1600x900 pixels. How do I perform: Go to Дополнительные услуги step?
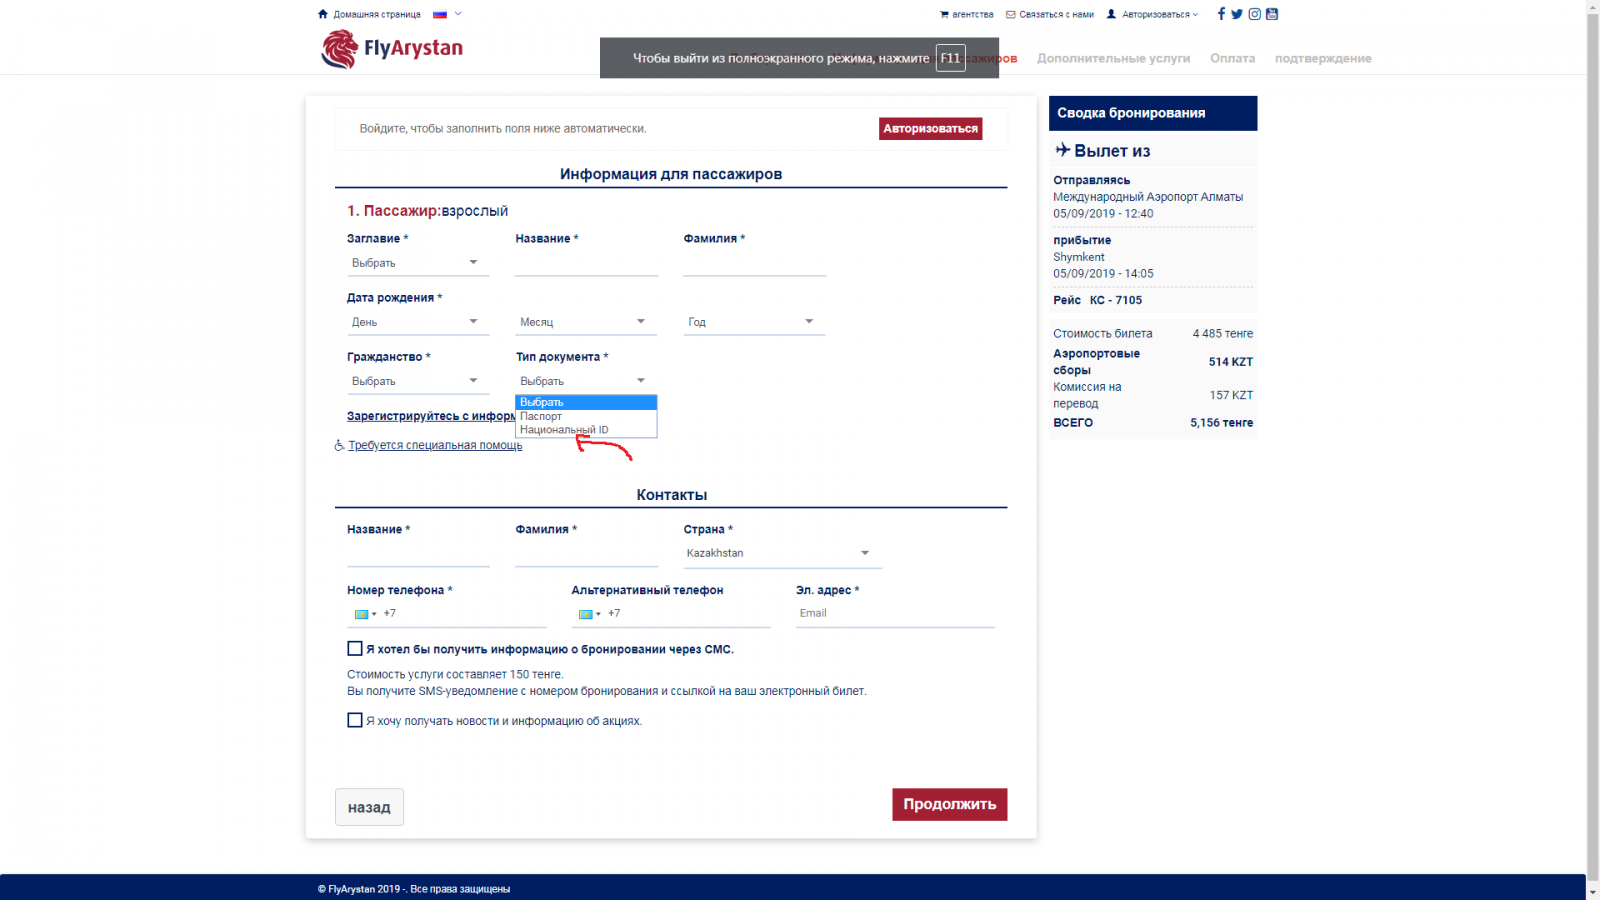point(1113,58)
